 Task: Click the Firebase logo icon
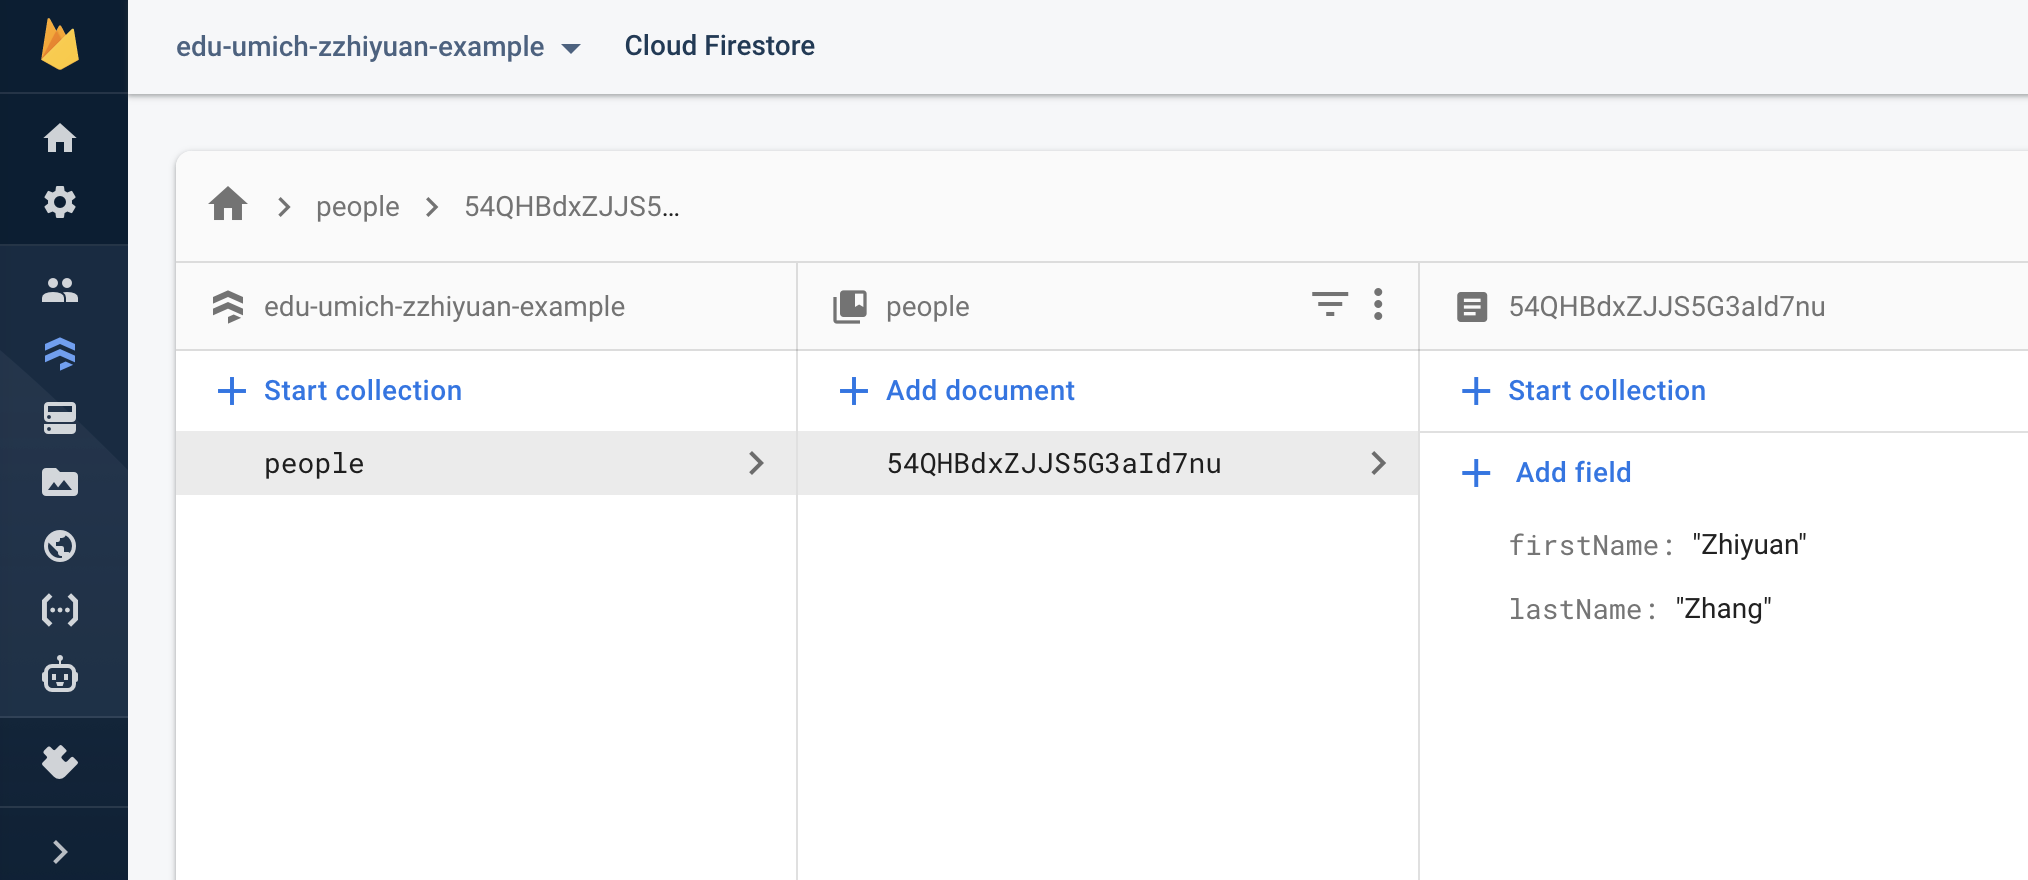click(60, 46)
